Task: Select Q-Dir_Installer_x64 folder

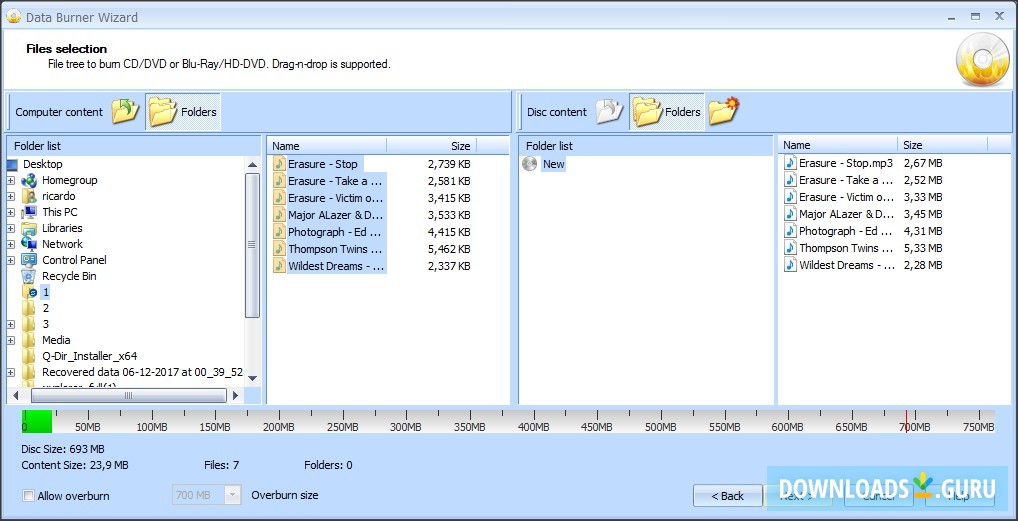Action: (x=90, y=356)
